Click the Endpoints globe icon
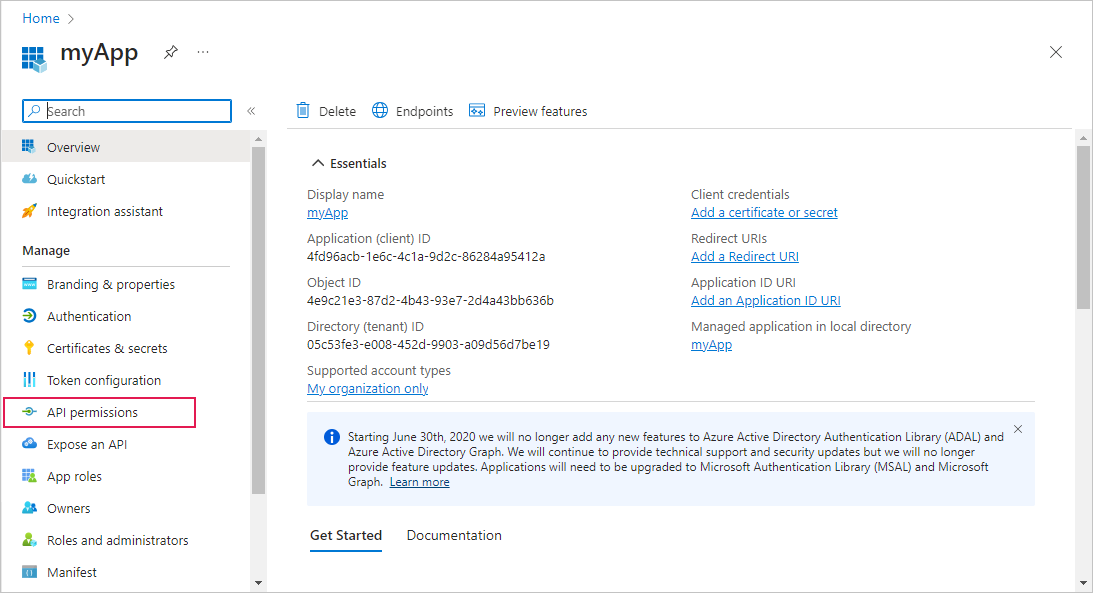This screenshot has width=1093, height=593. point(380,110)
